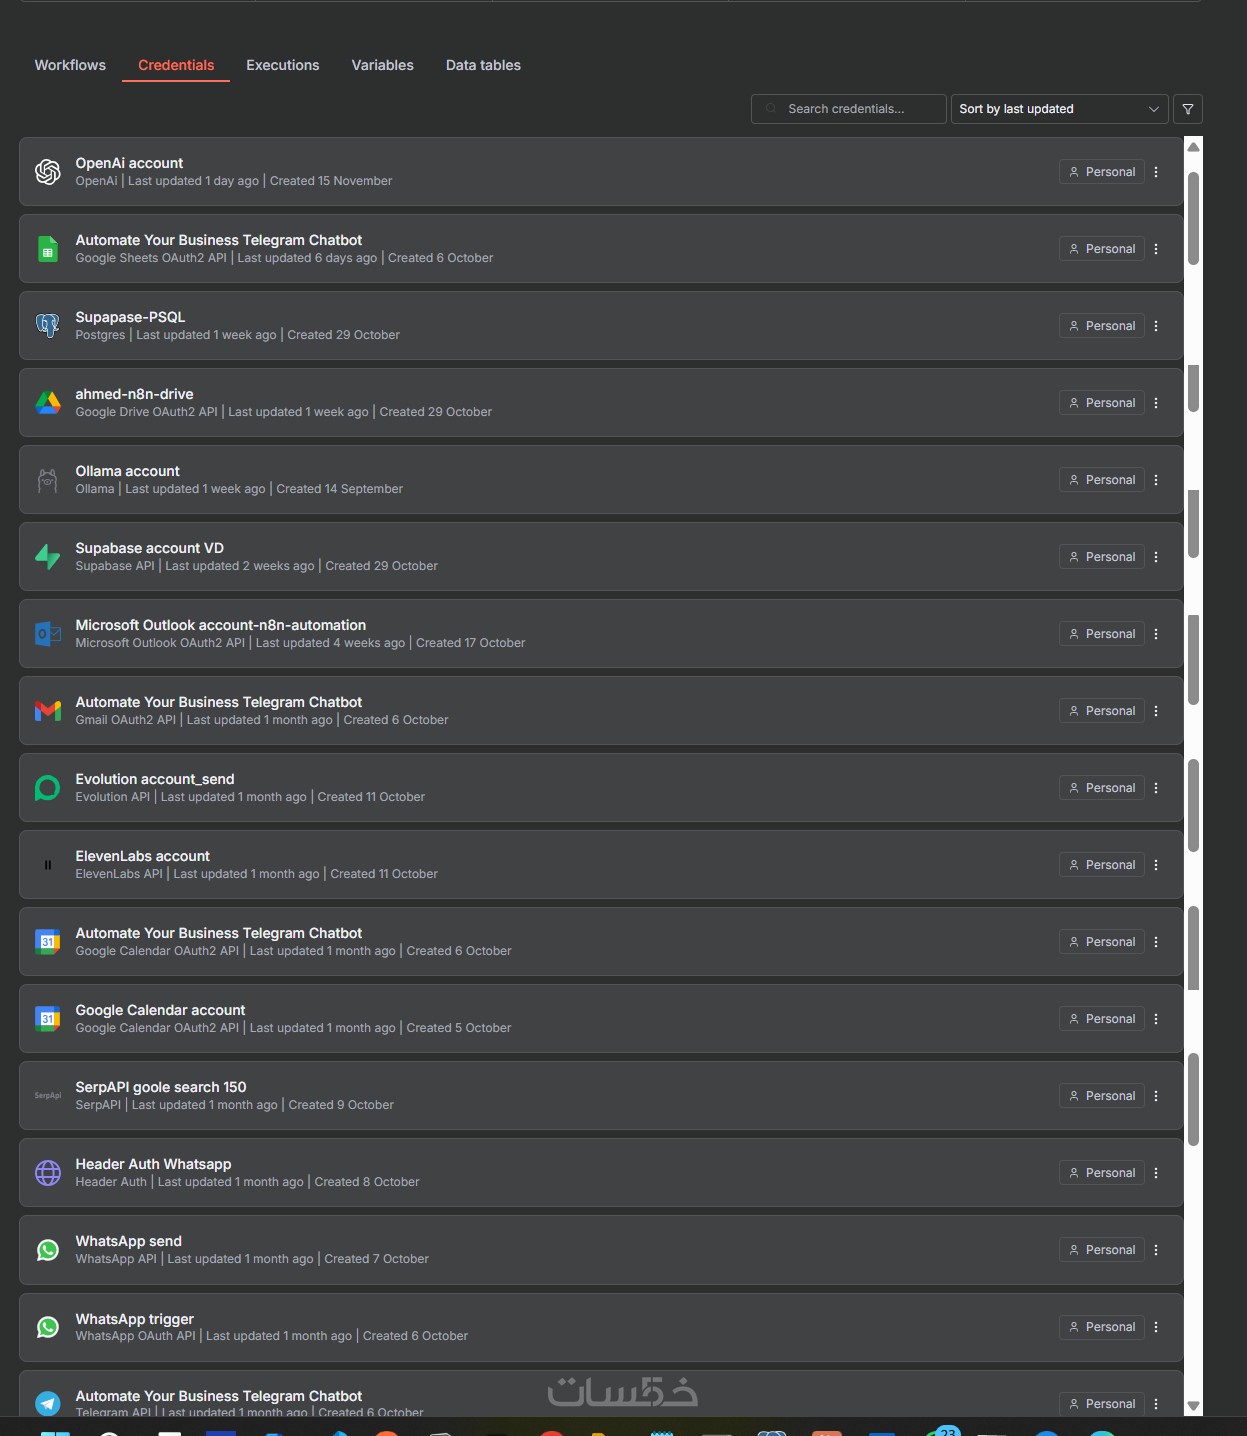
Task: Open 'Microsoft Outlook account-n8n-automation' title
Action: pos(220,625)
